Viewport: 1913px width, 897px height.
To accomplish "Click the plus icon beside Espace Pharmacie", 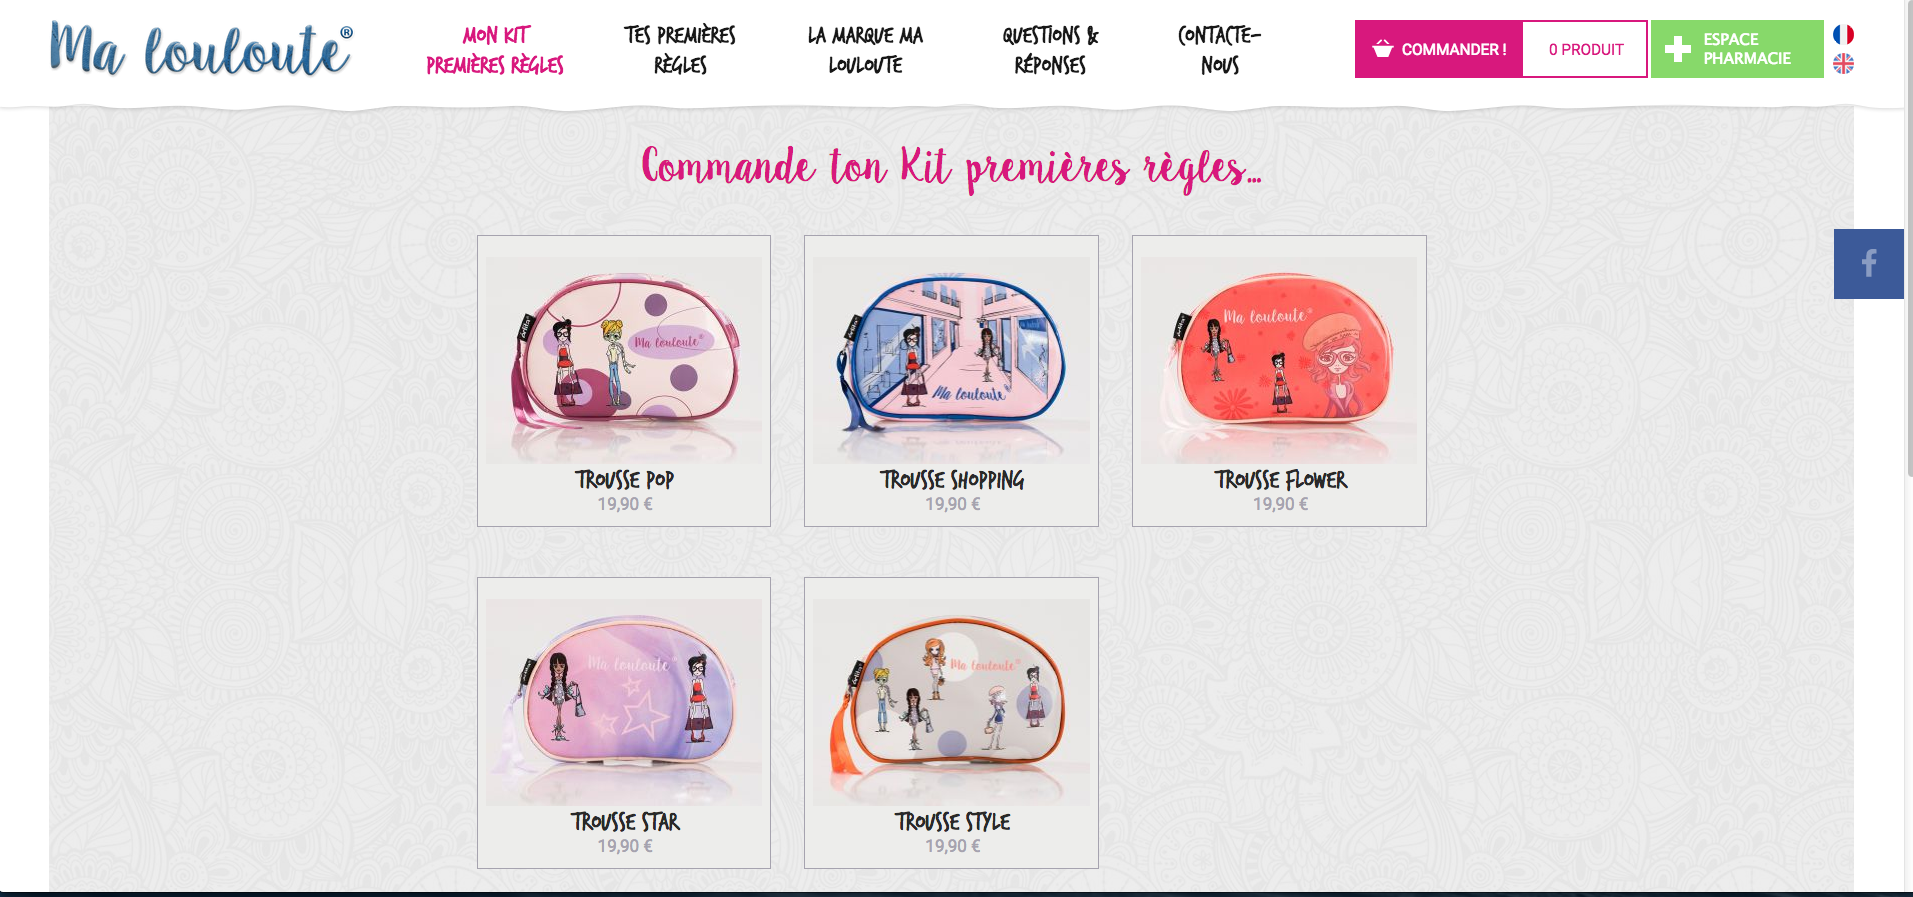I will 1678,49.
